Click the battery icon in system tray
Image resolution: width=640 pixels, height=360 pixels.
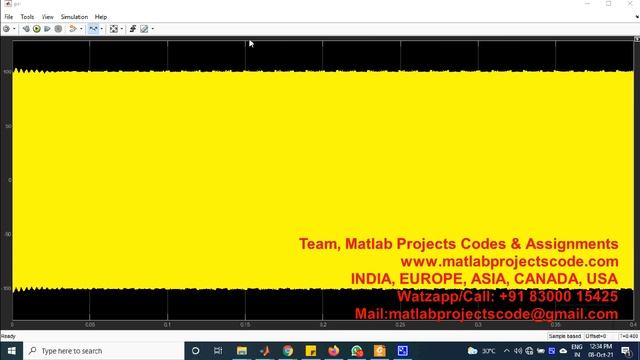tap(541, 351)
